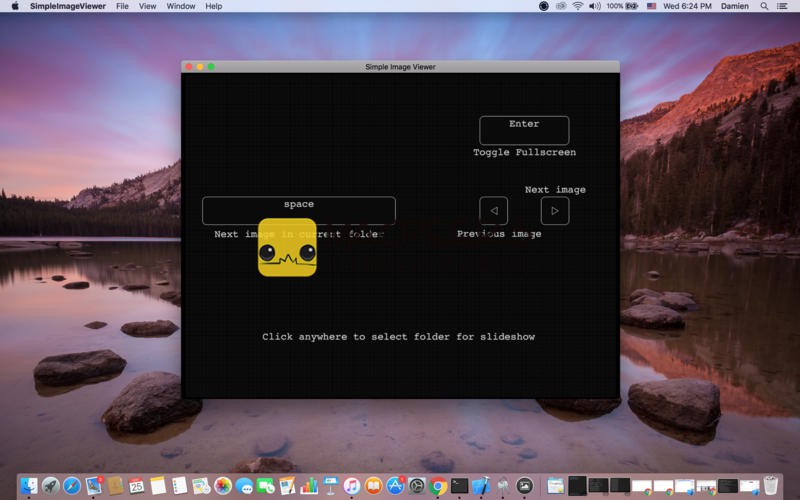Open the Window menu
Image resolution: width=800 pixels, height=500 pixels.
181,6
